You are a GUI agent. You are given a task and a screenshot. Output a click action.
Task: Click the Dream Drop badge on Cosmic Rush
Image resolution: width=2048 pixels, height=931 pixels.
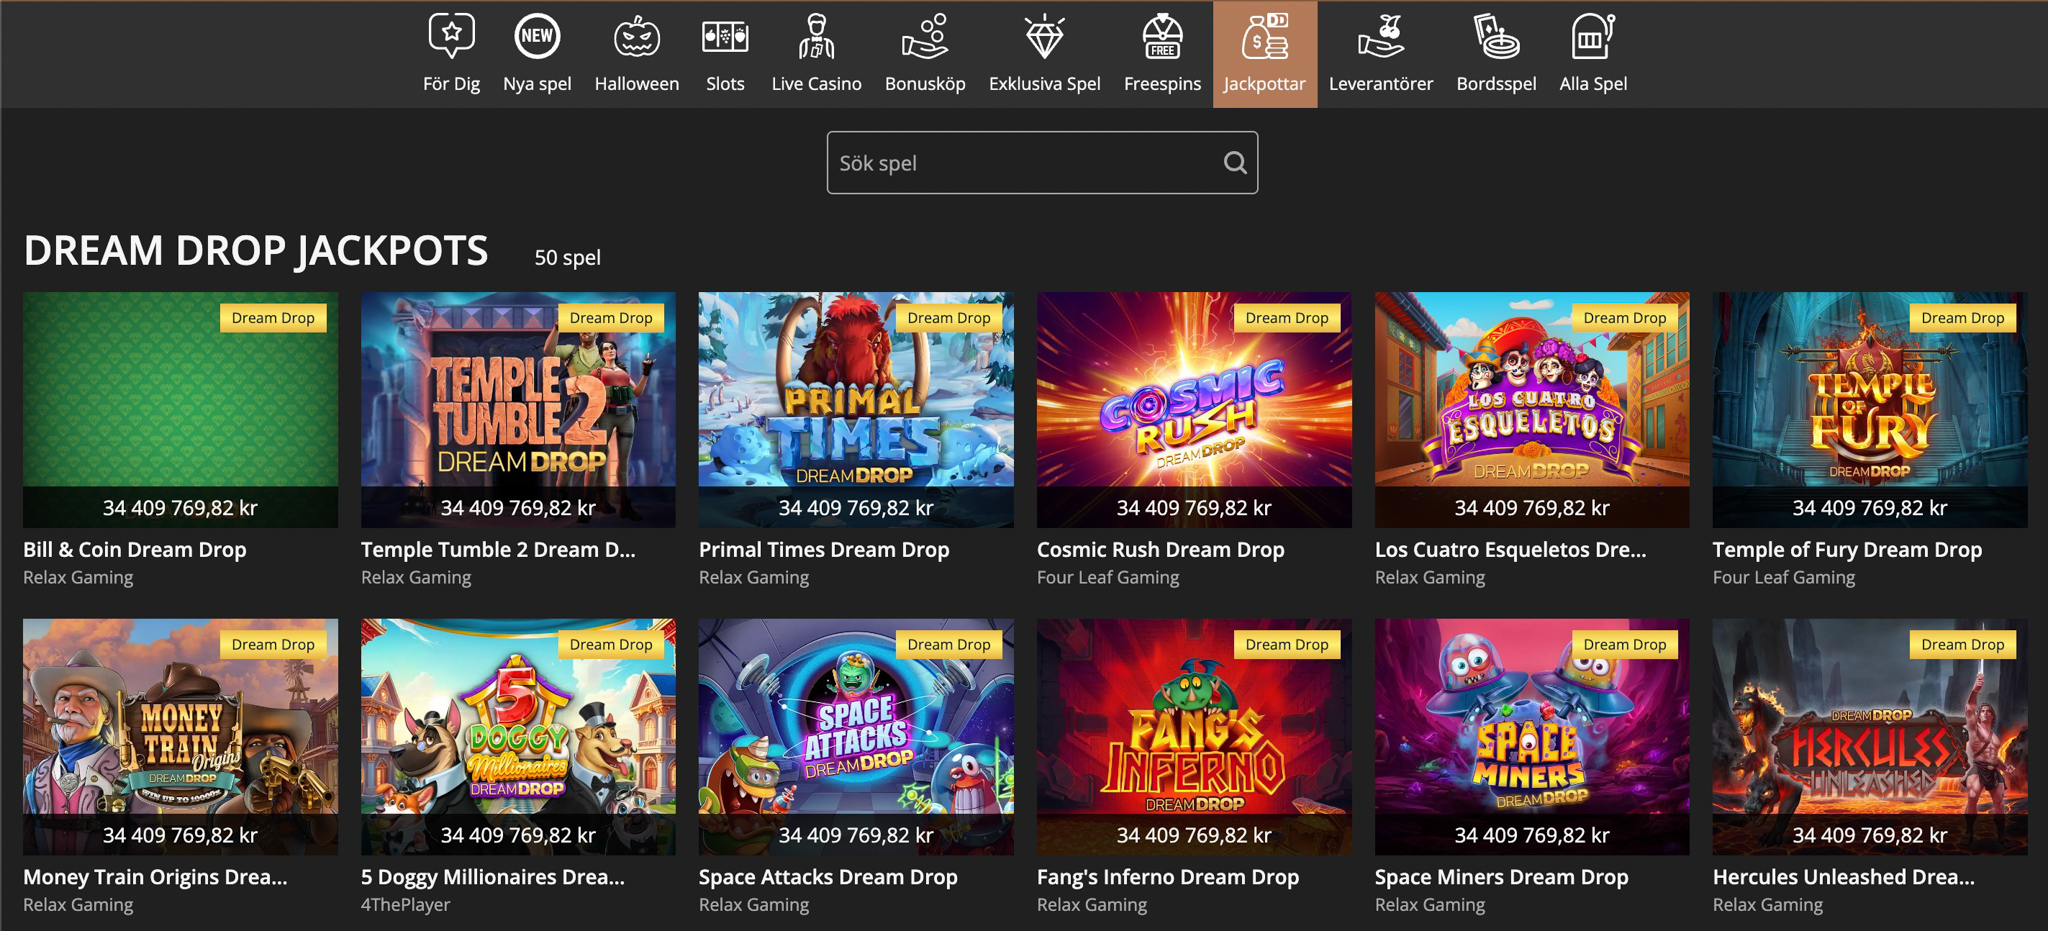[x=1286, y=318]
